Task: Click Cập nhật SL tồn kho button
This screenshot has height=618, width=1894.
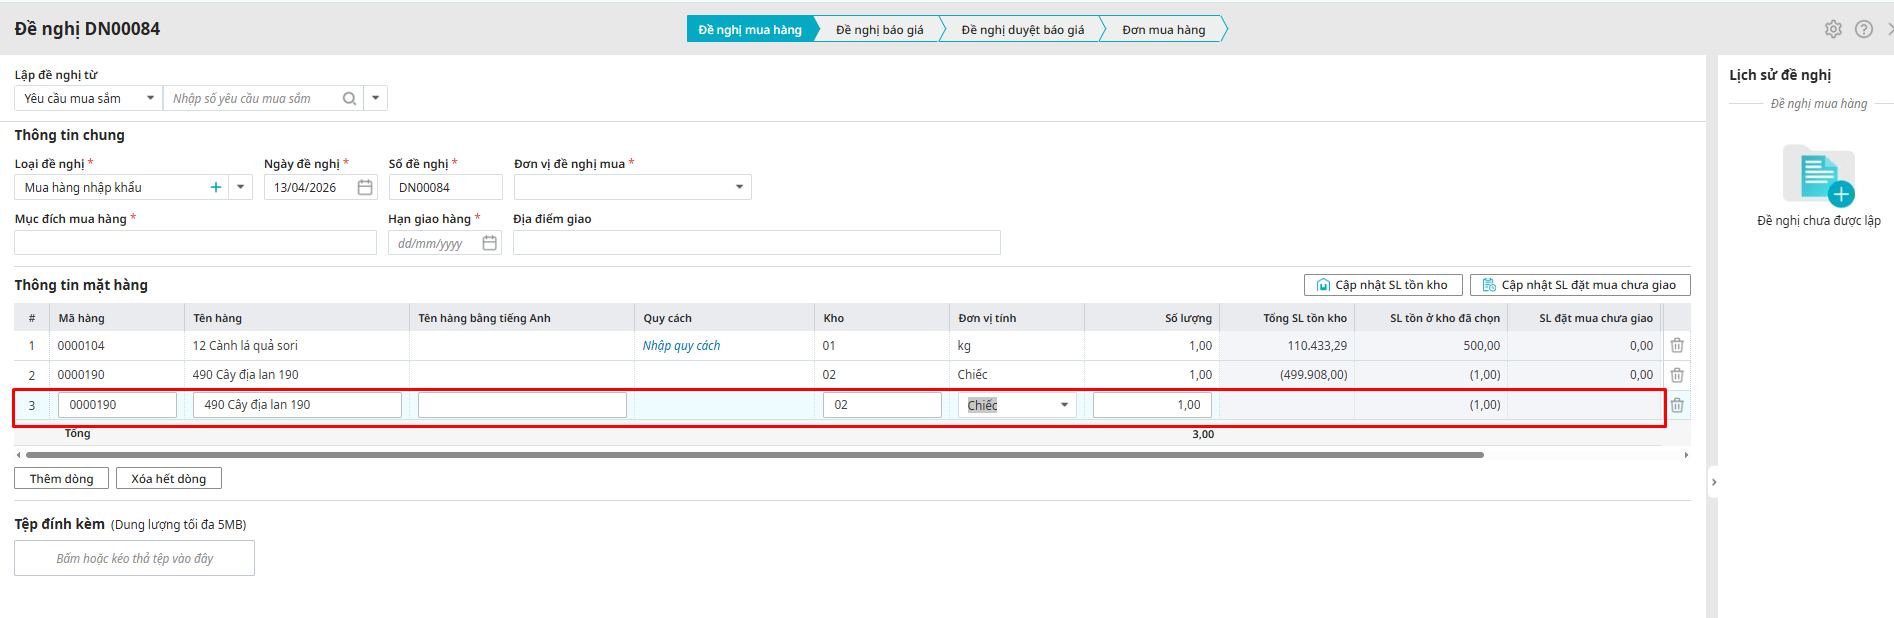Action: click(1383, 285)
